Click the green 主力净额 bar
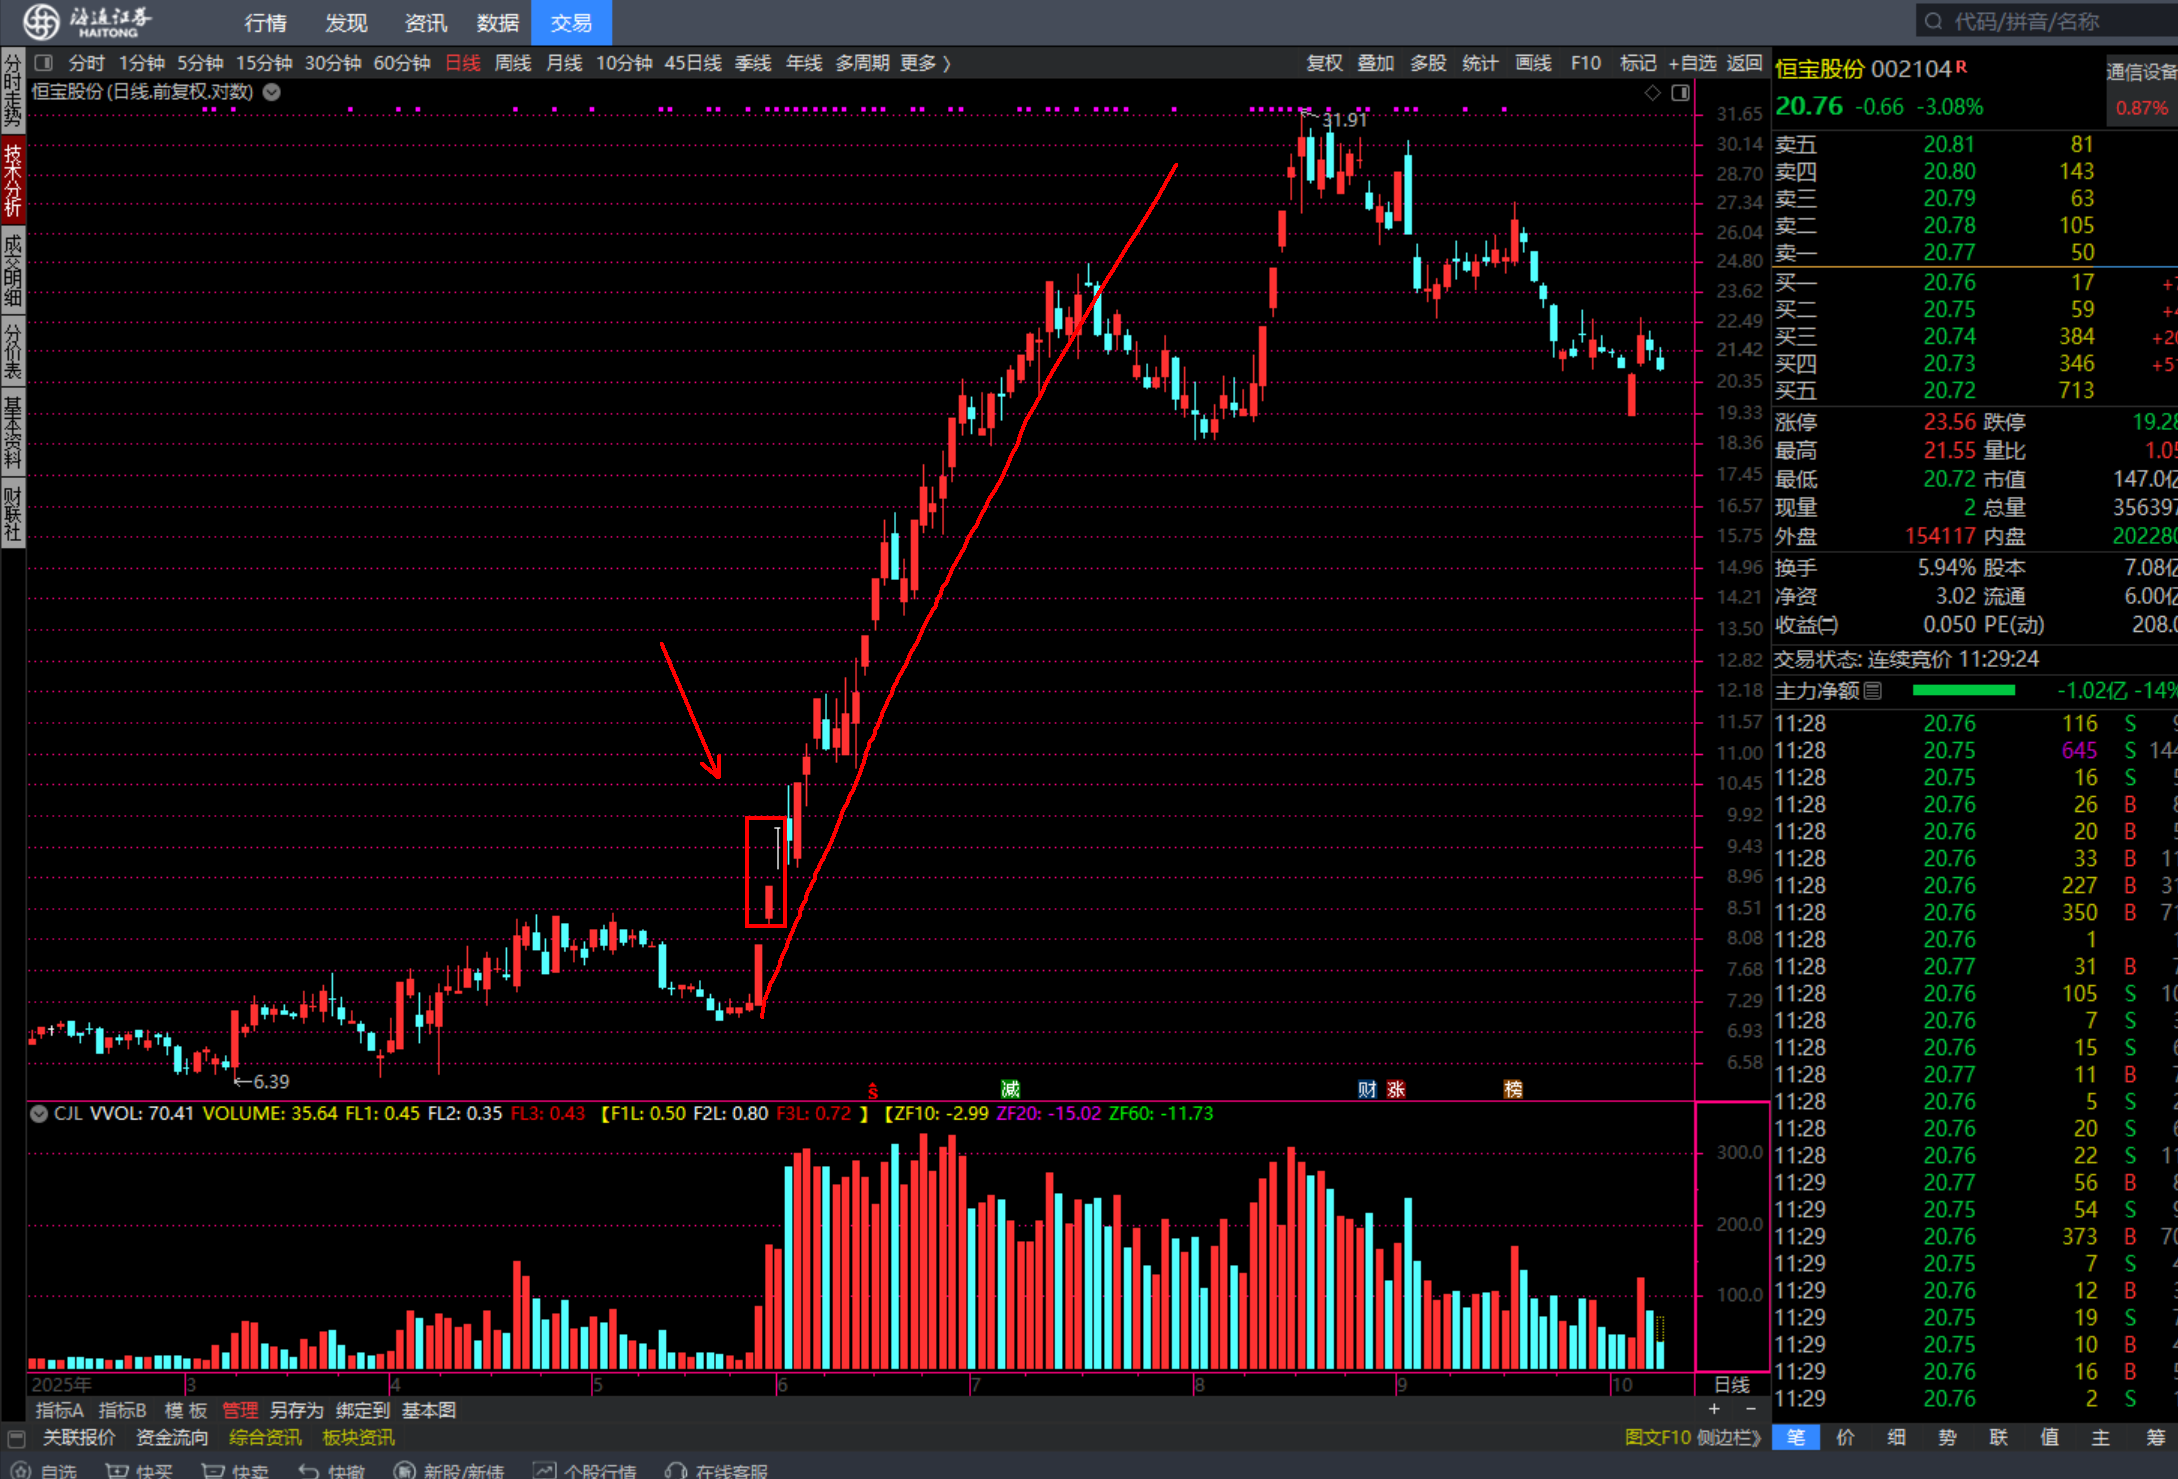Screen dimensions: 2178x1479 pos(1963,690)
